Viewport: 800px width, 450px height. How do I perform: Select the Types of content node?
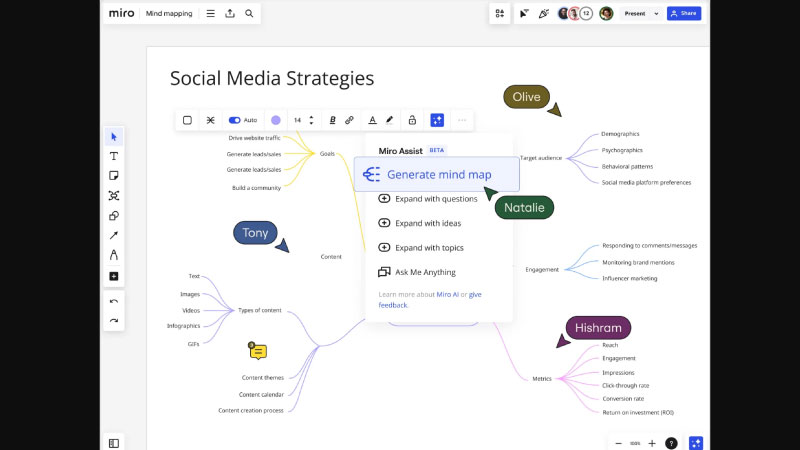[x=260, y=310]
